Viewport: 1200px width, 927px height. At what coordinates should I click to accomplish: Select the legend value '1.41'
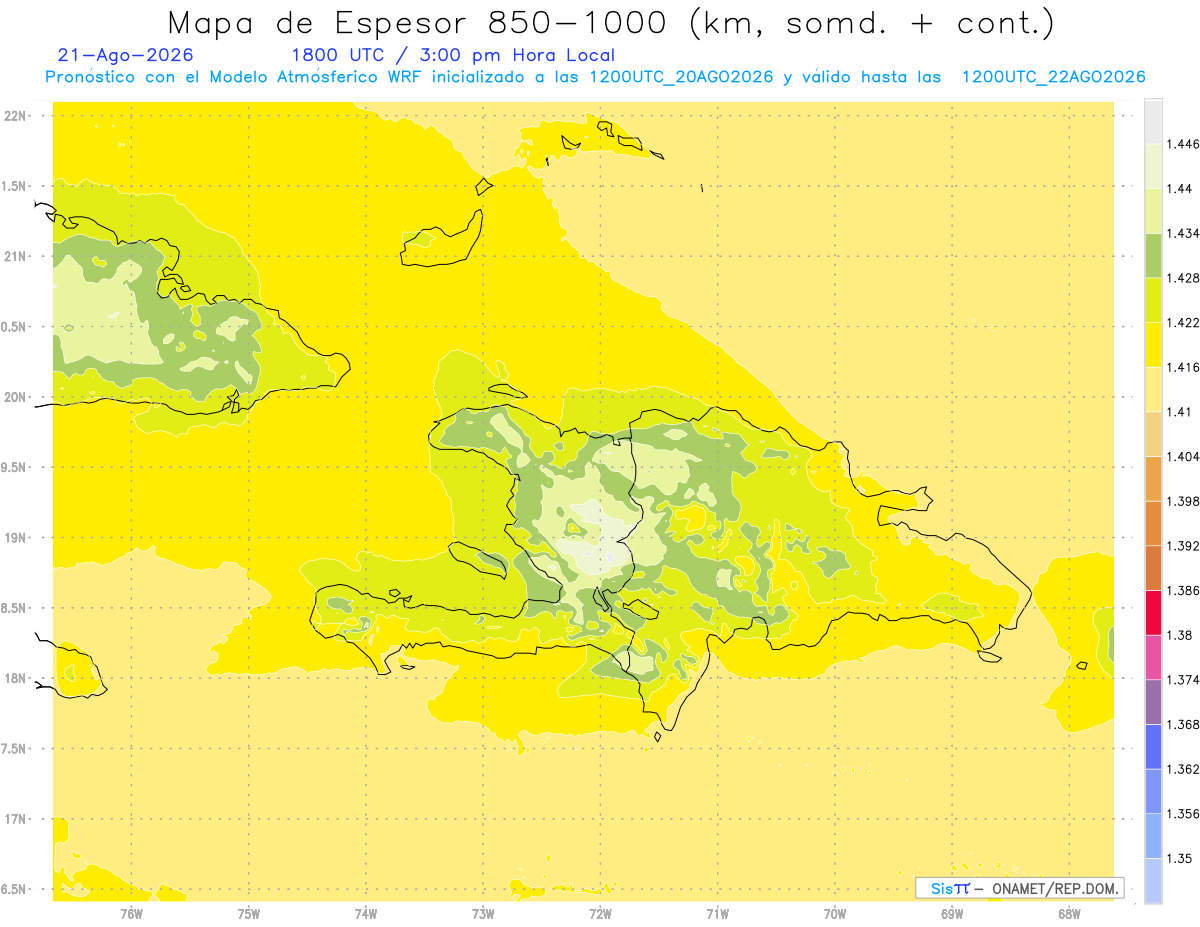(x=1180, y=412)
